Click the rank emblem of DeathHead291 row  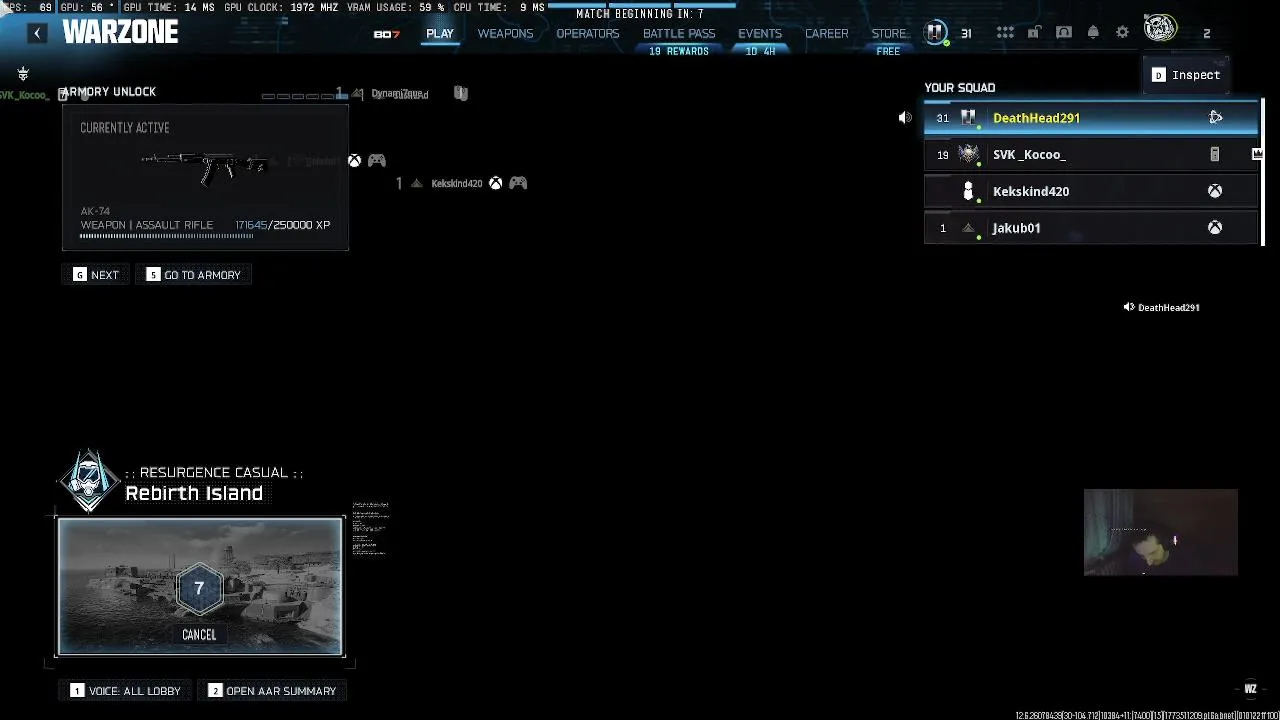[x=968, y=118]
